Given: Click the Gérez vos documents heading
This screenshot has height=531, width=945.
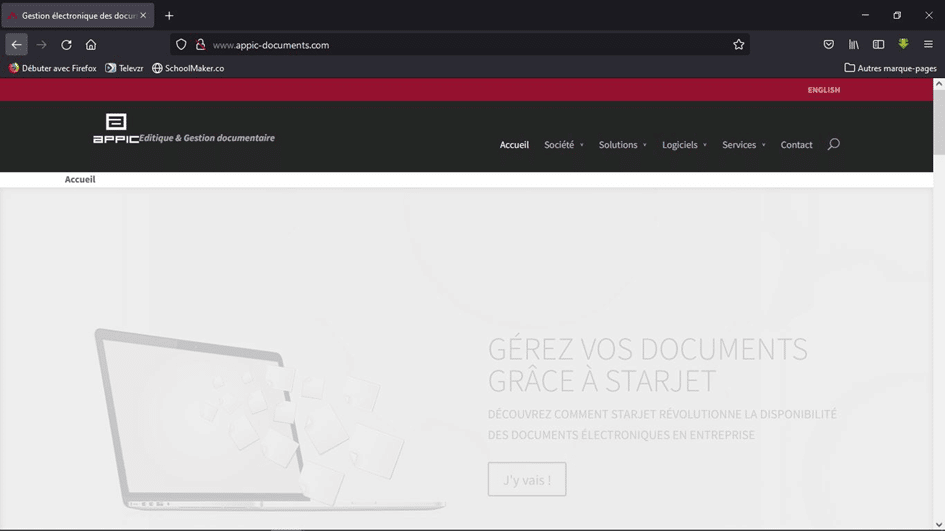Looking at the screenshot, I should click(x=647, y=365).
